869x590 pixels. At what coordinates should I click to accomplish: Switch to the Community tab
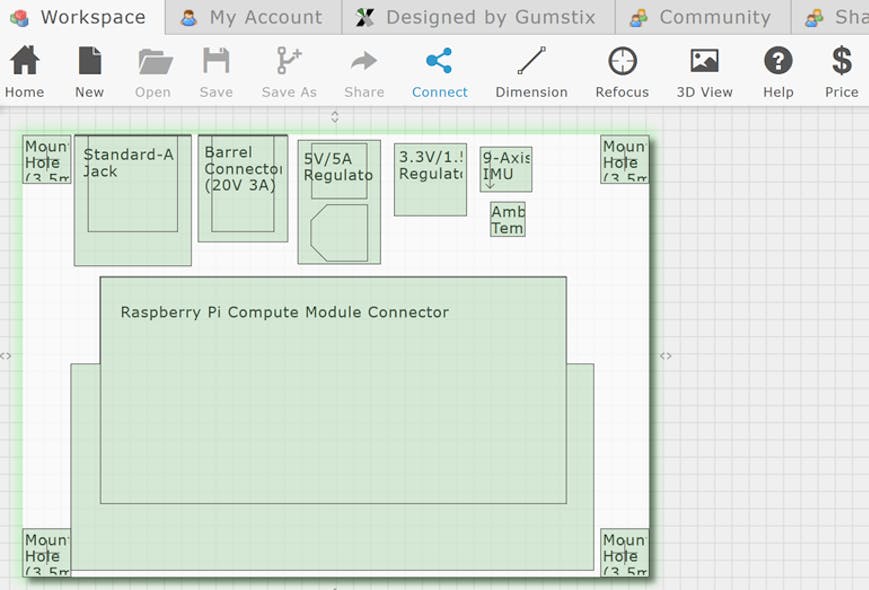pos(703,17)
